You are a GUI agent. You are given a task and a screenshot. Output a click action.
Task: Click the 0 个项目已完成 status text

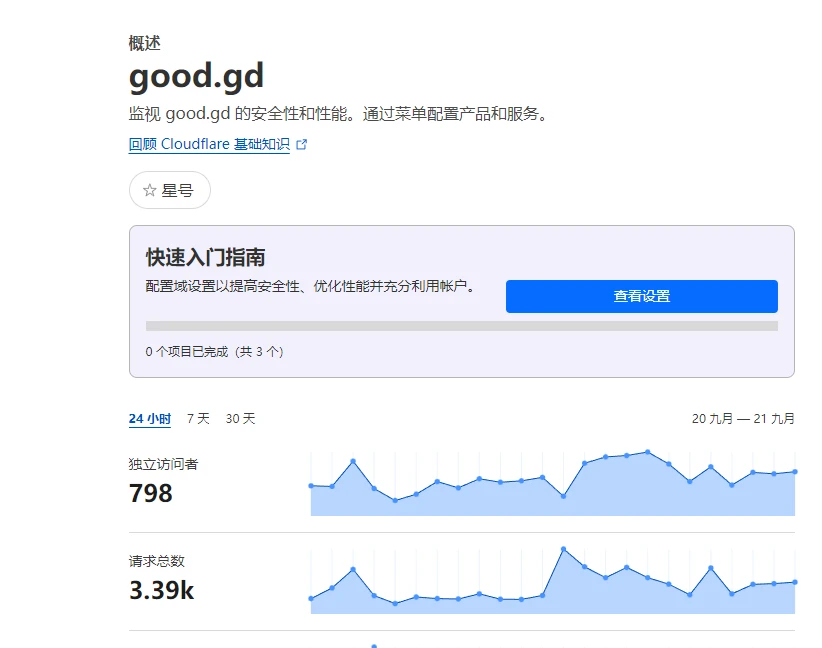tap(214, 352)
